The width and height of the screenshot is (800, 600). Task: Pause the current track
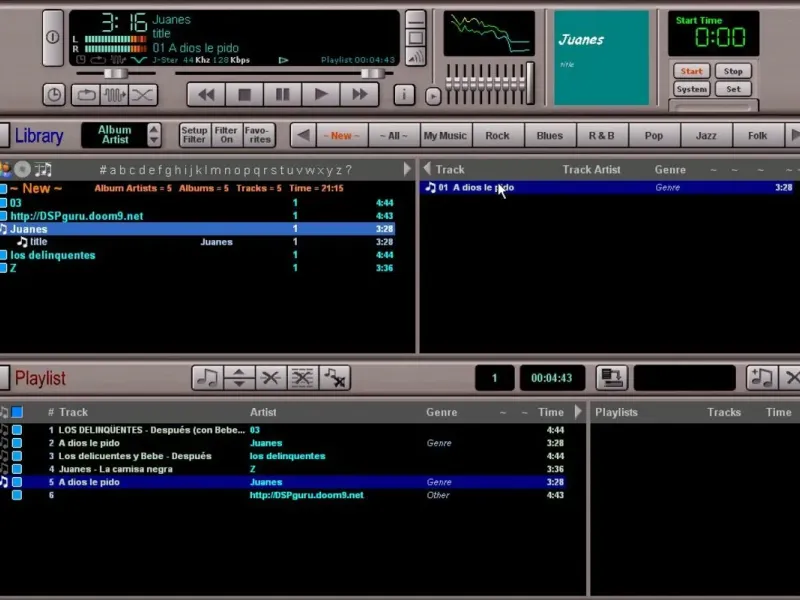click(x=283, y=94)
